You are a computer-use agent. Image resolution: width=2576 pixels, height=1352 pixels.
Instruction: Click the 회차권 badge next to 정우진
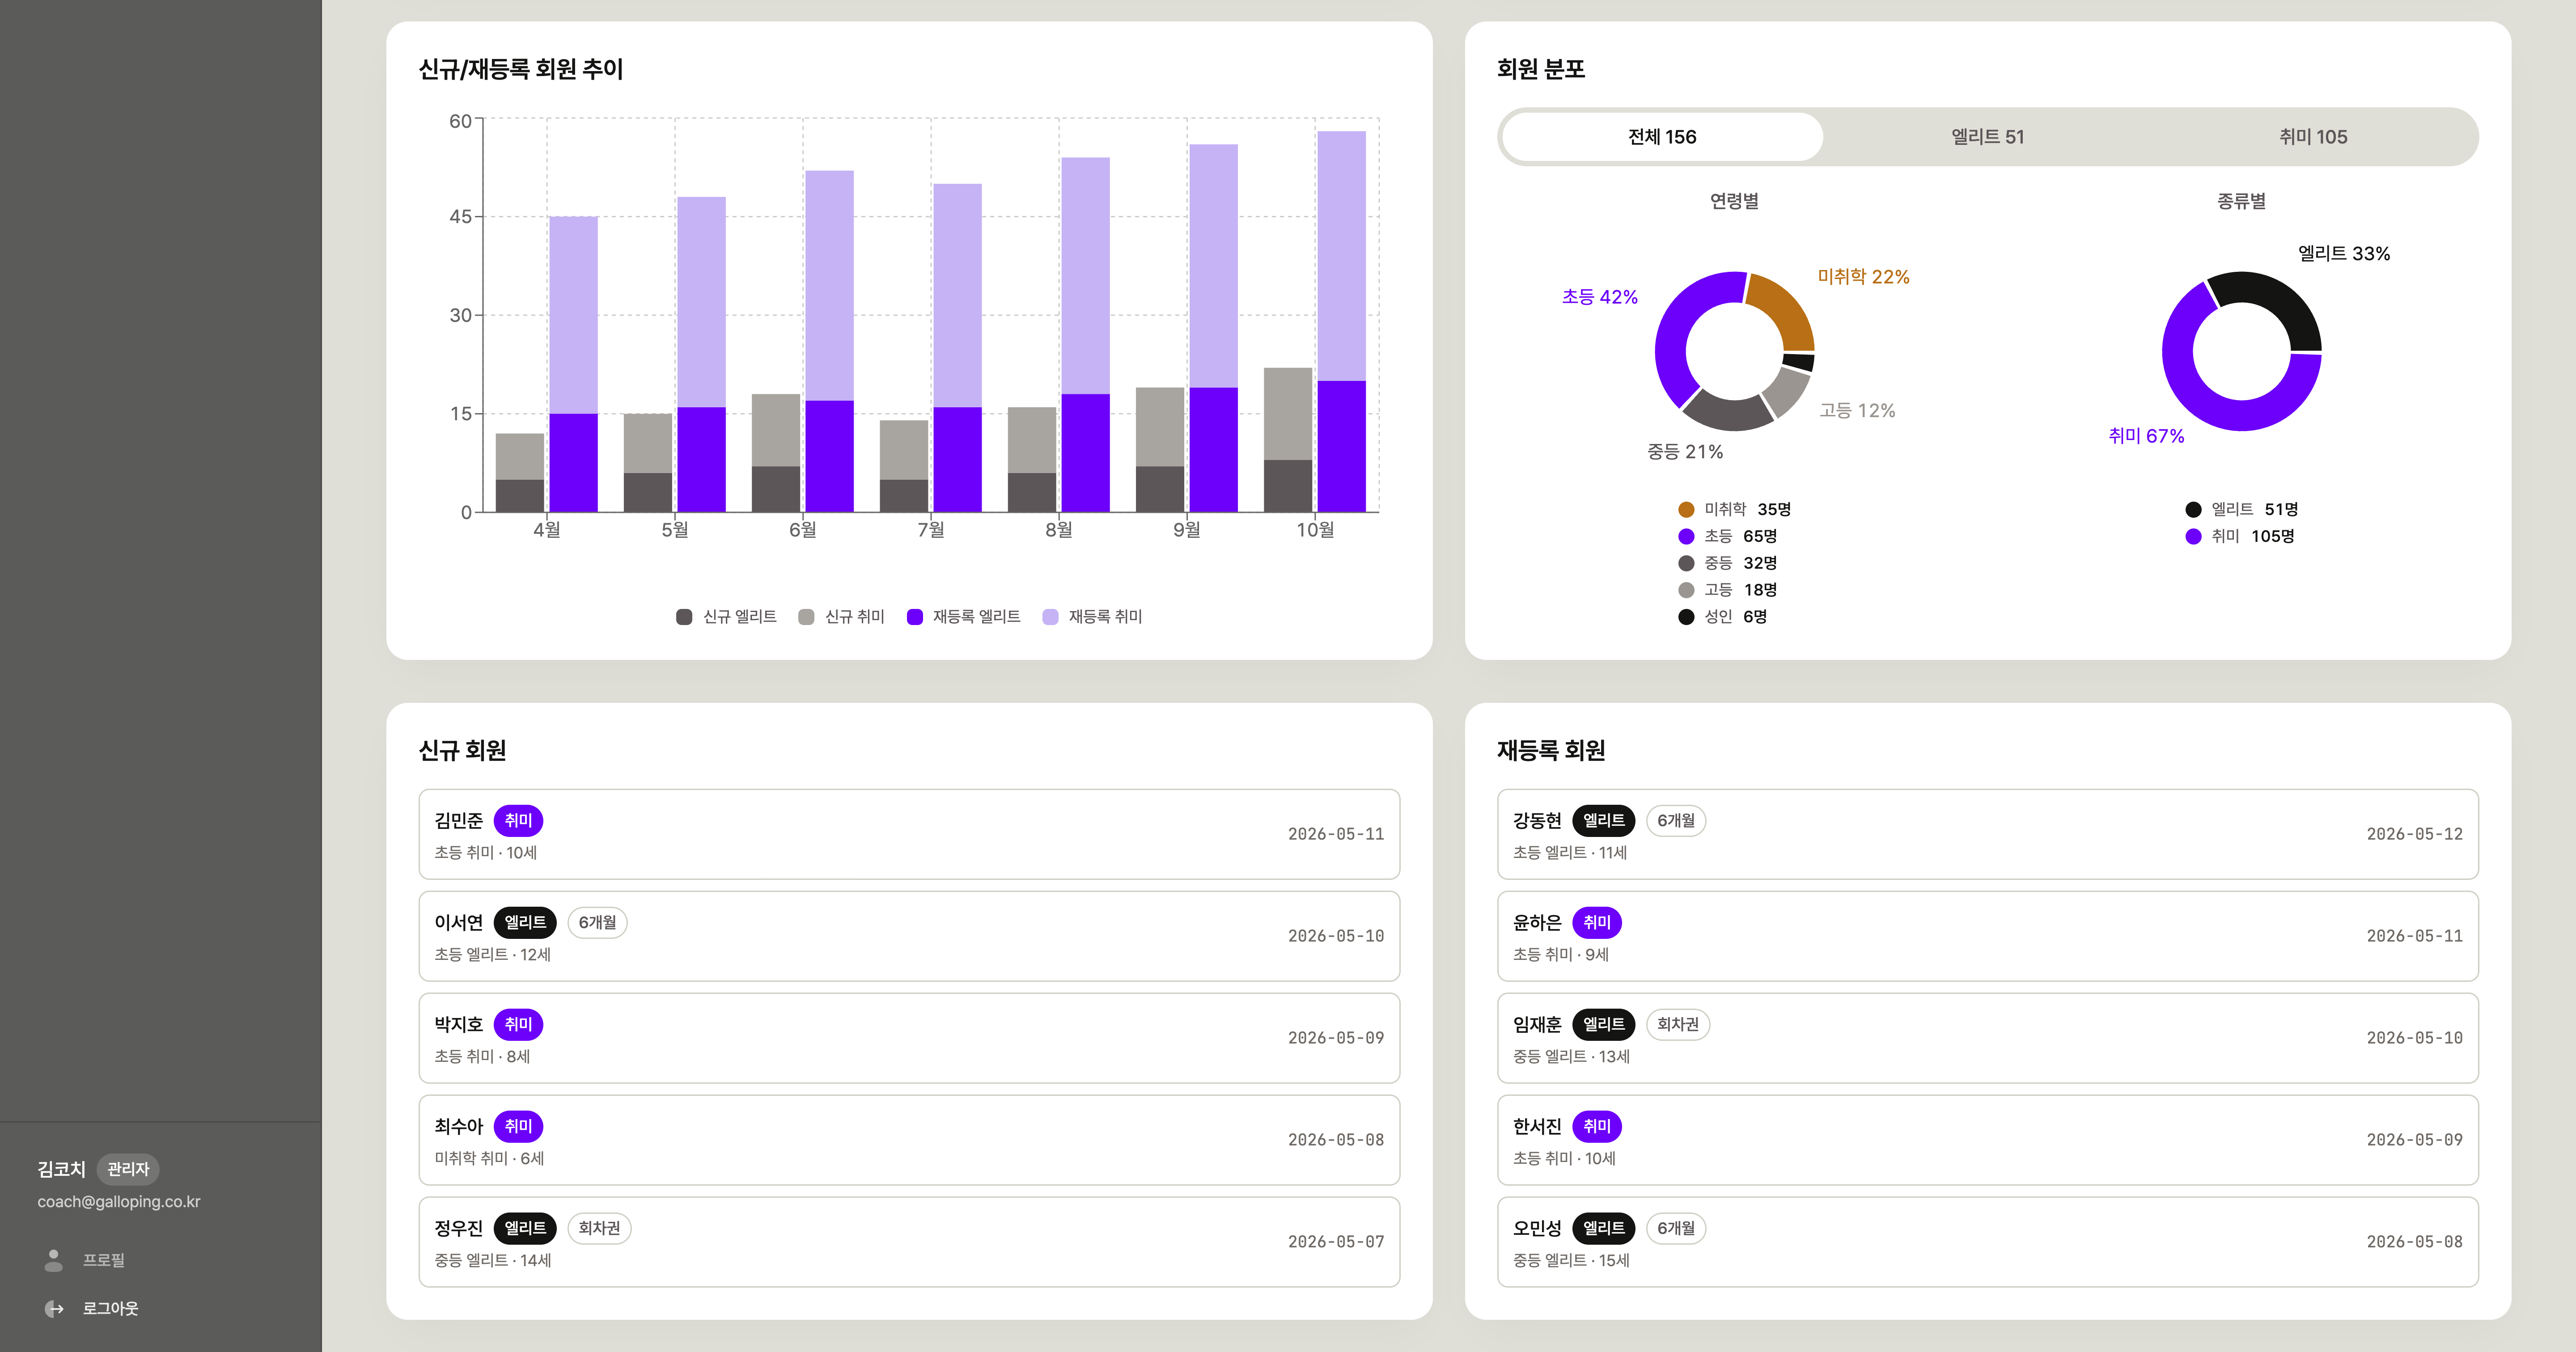tap(599, 1229)
